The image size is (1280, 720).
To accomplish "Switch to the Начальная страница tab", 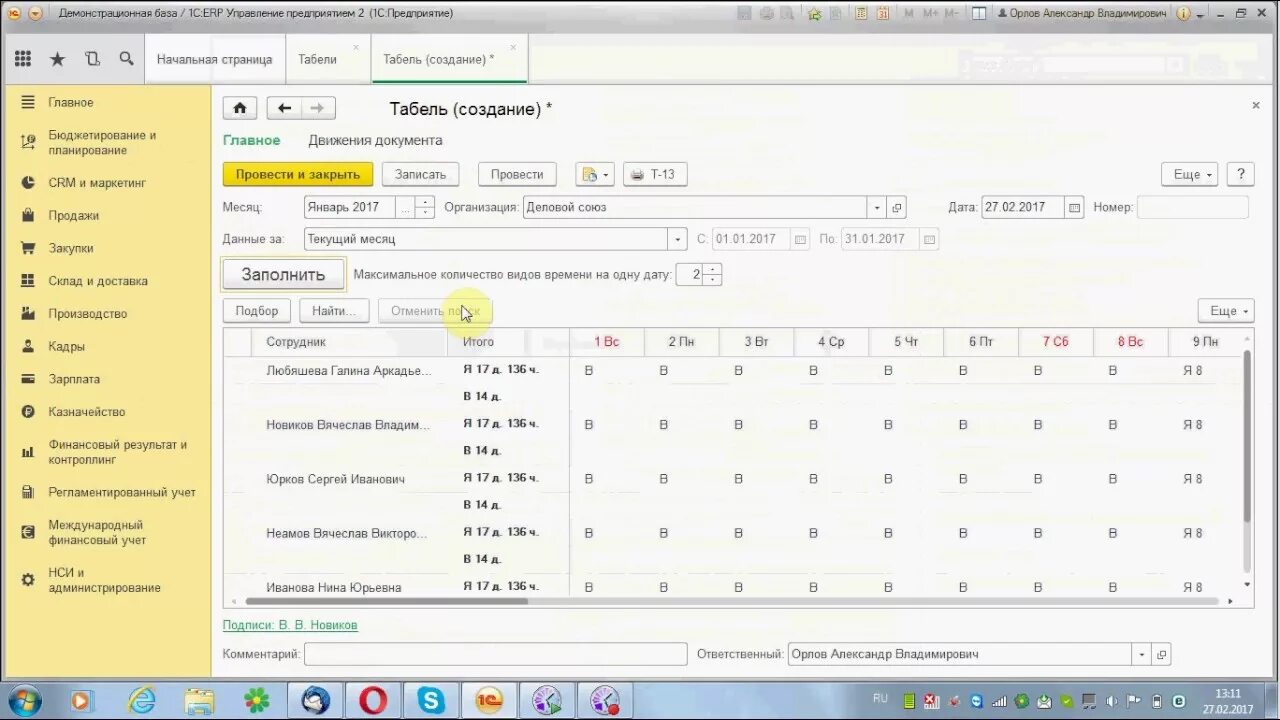I will click(214, 59).
